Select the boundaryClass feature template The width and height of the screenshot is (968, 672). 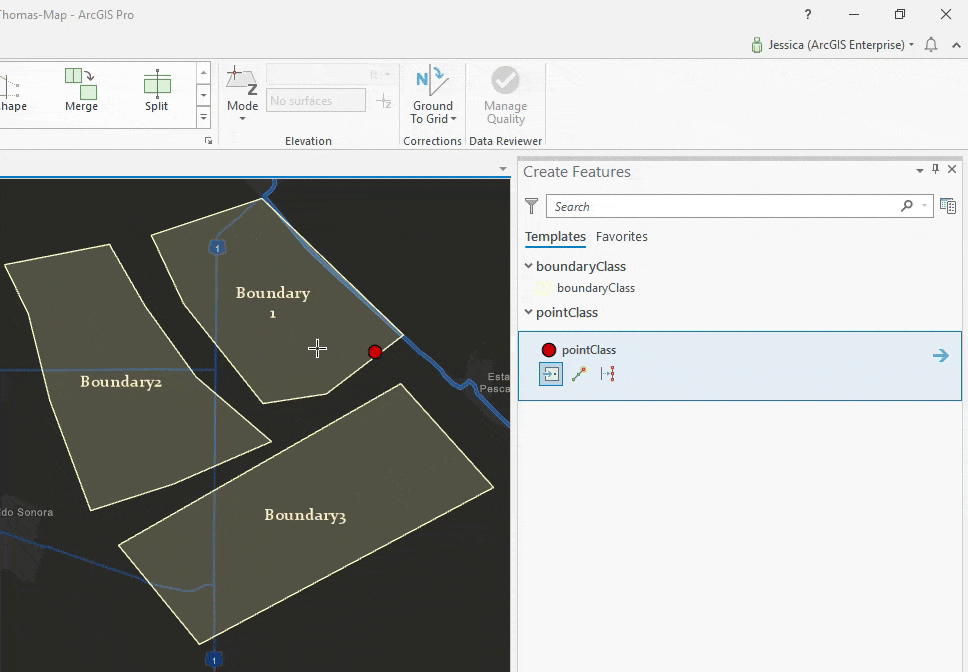click(595, 288)
